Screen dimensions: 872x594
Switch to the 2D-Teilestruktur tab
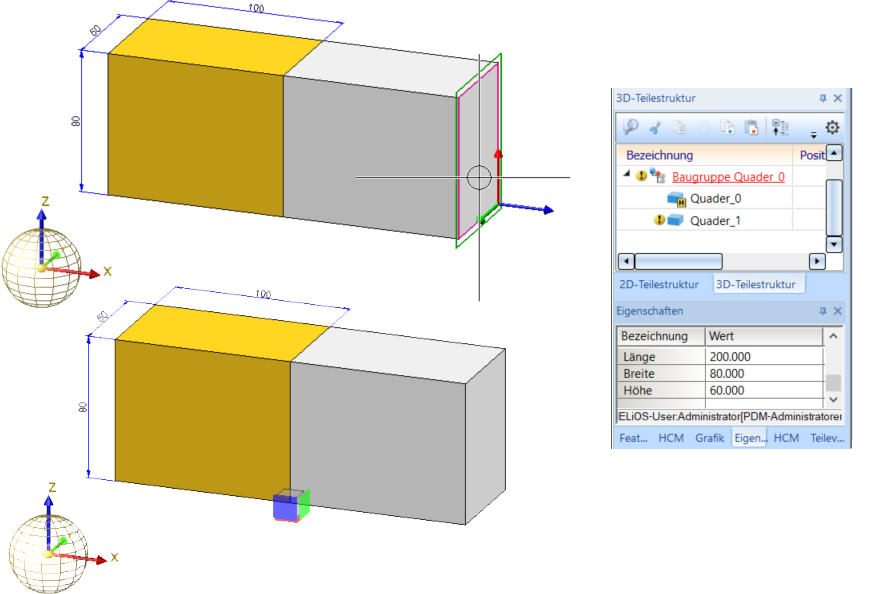pyautogui.click(x=659, y=284)
